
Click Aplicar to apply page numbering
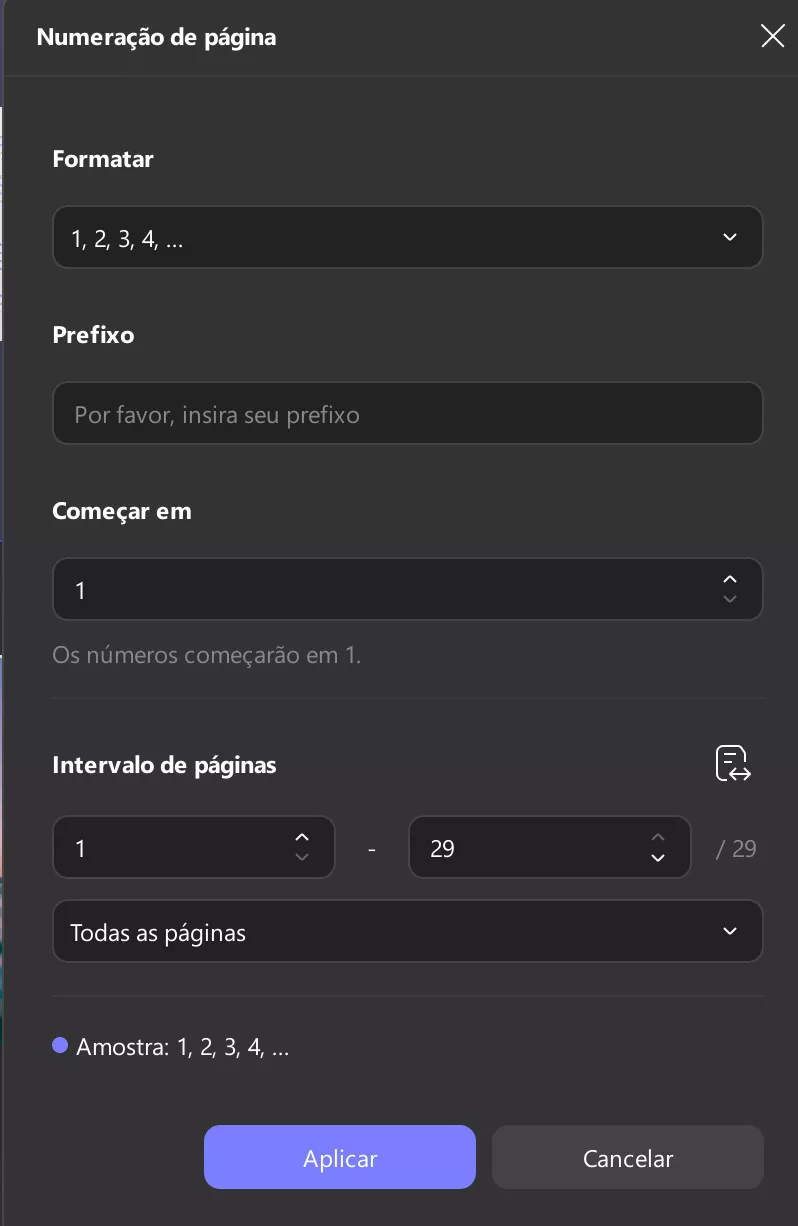tap(340, 1157)
